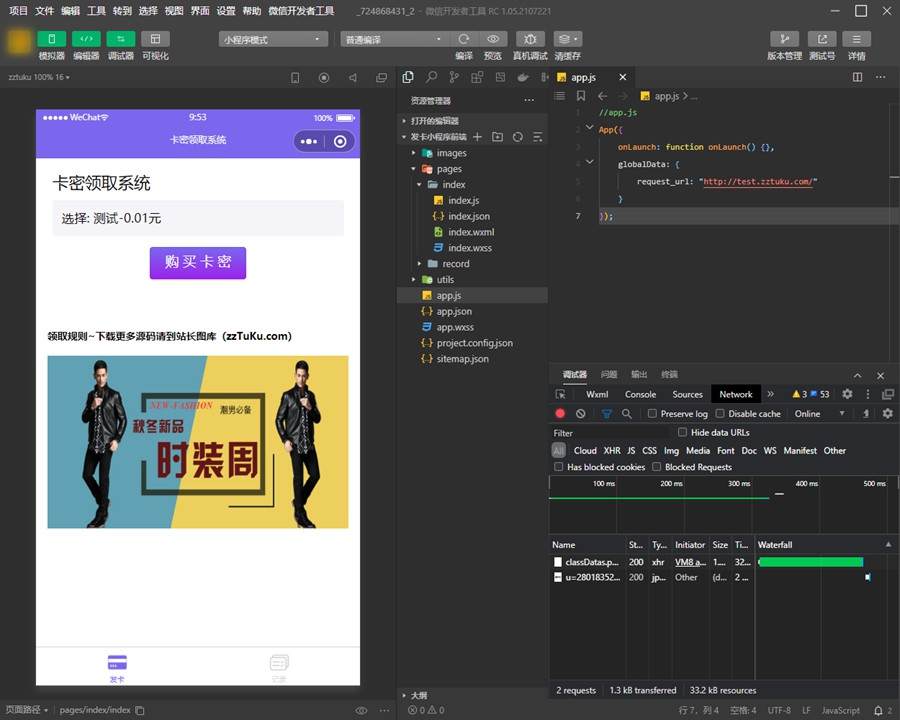
Task: Open 真机调试 real device debugging
Action: 529,39
